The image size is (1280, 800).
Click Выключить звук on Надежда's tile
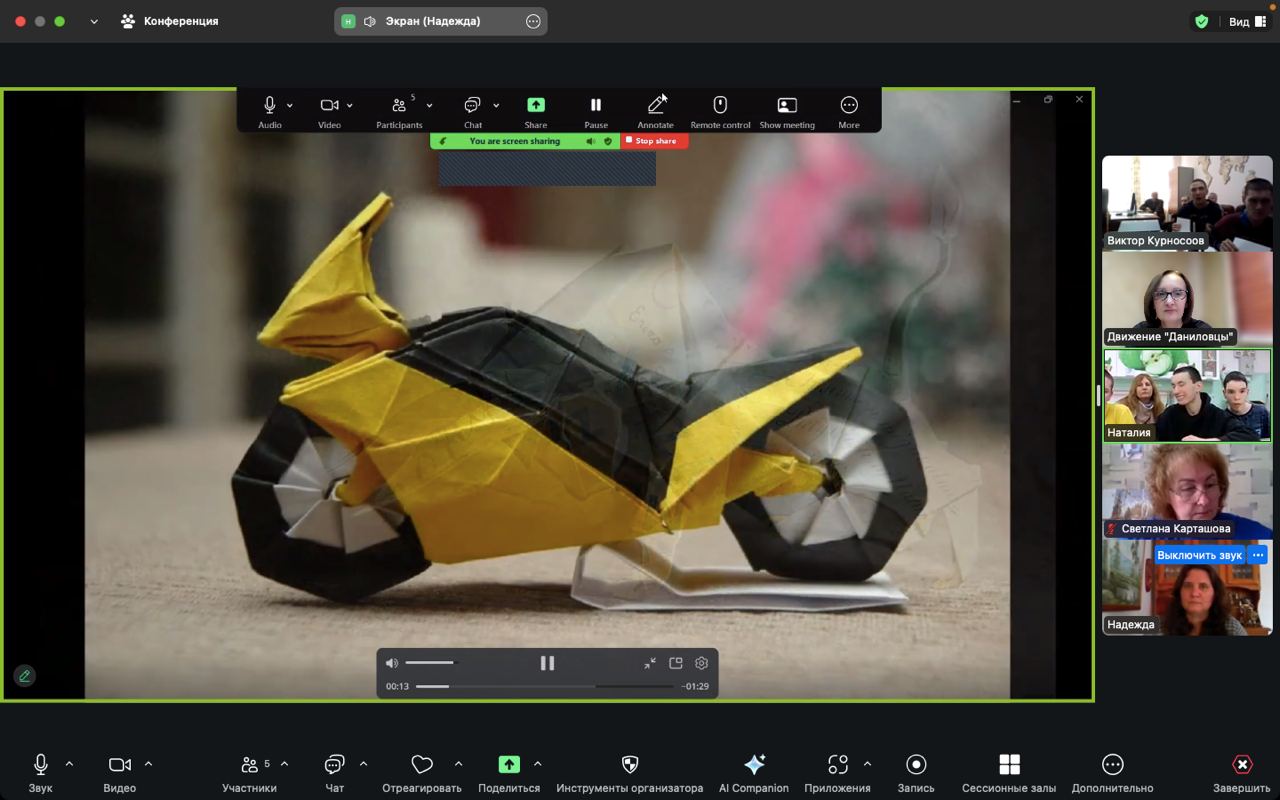click(x=1199, y=555)
